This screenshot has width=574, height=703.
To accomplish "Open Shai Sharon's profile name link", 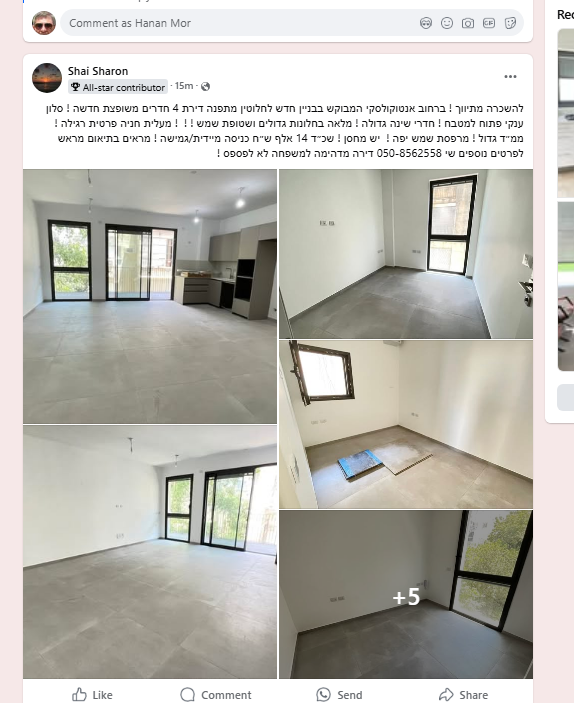I will [98, 71].
